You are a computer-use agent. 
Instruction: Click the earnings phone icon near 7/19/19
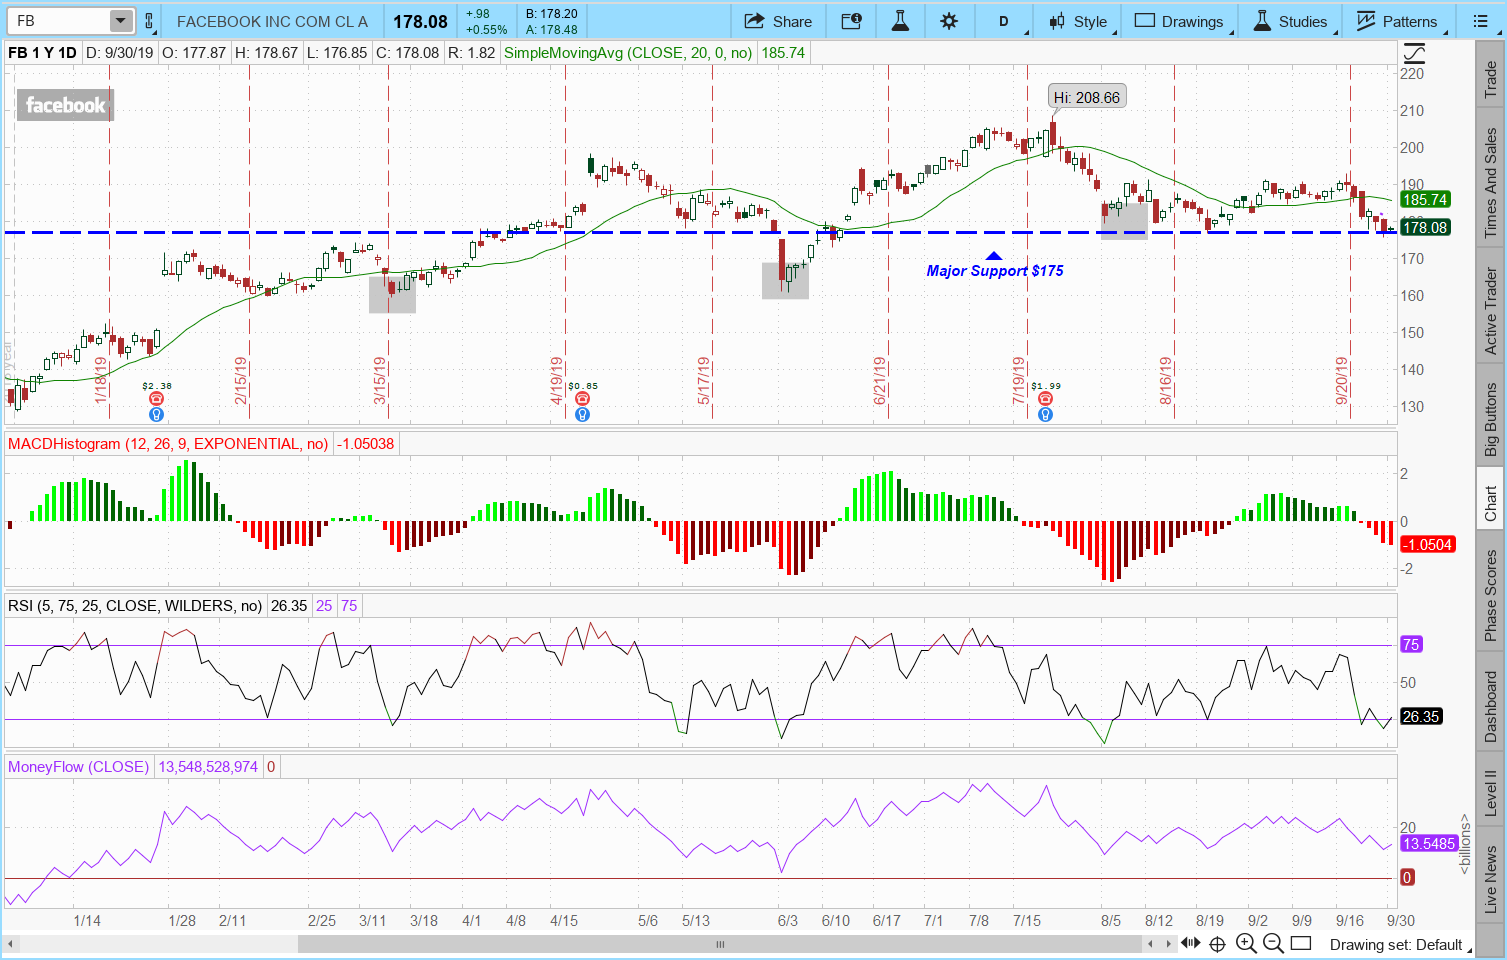point(1045,399)
